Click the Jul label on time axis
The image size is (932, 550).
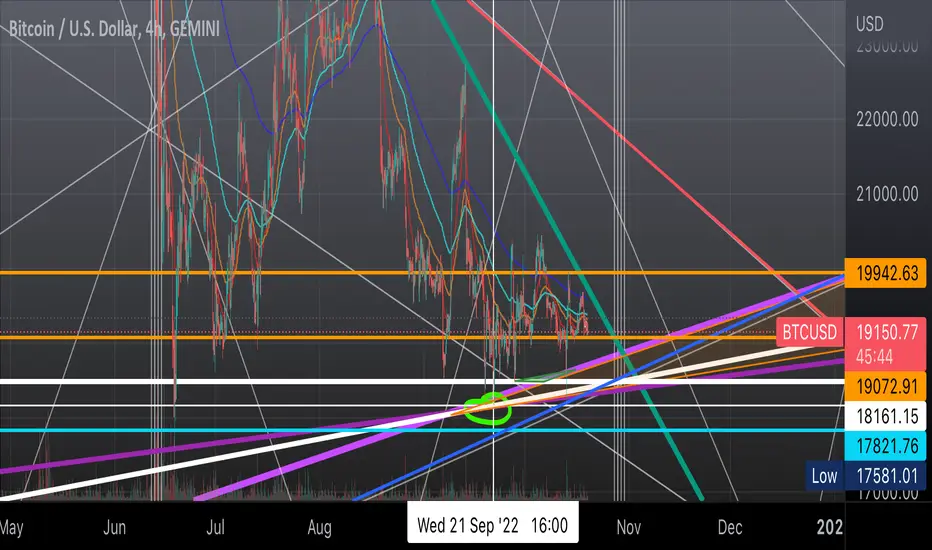pos(215,527)
